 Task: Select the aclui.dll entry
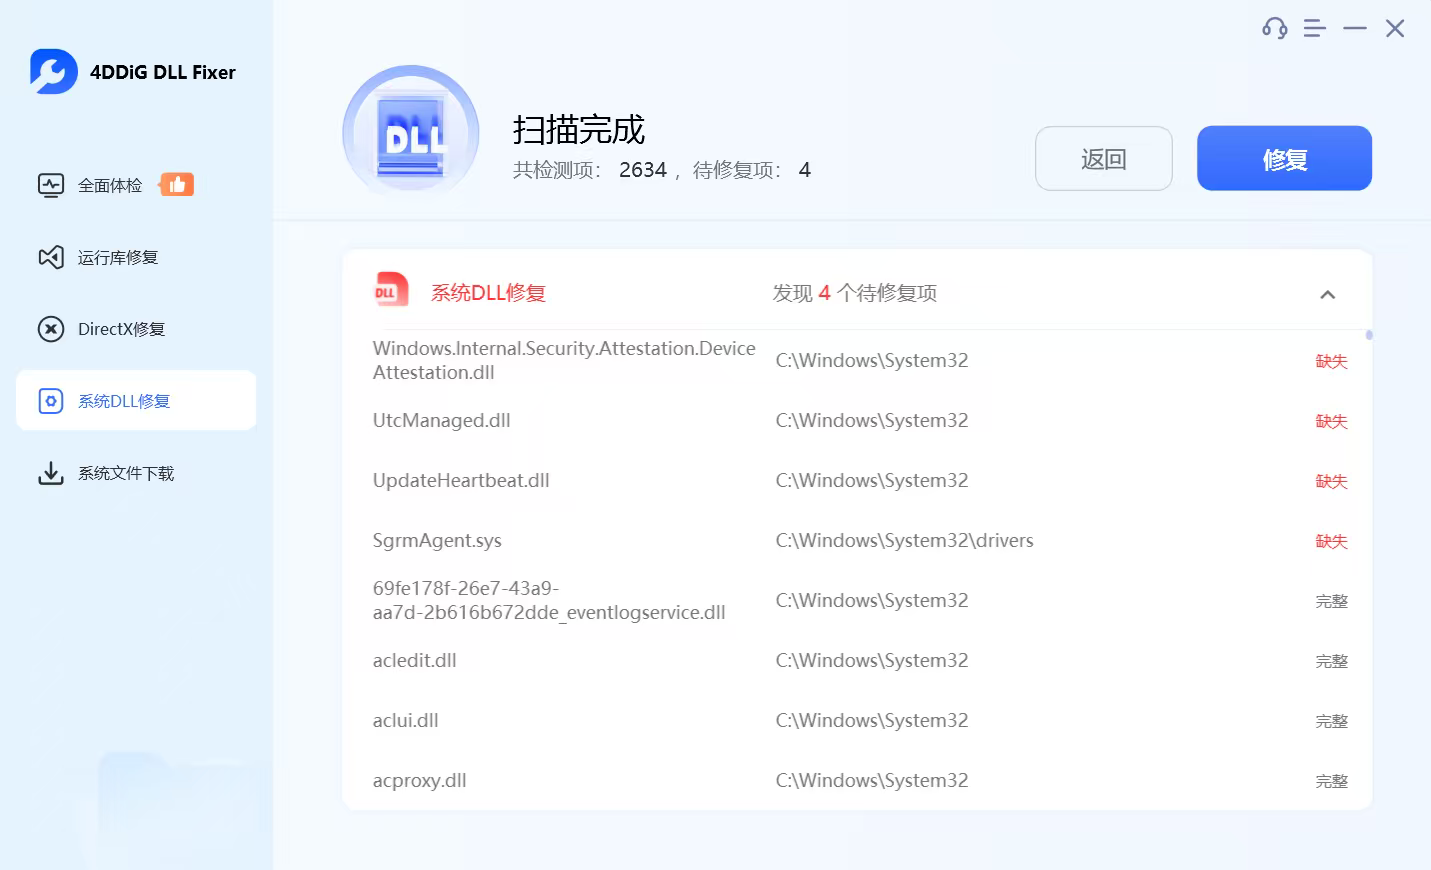[x=859, y=721]
